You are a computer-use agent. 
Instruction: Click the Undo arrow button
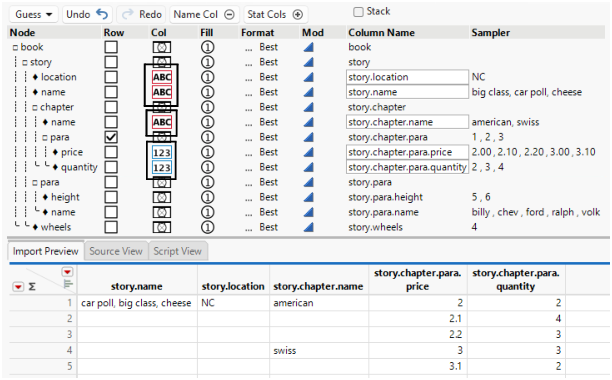tap(87, 14)
